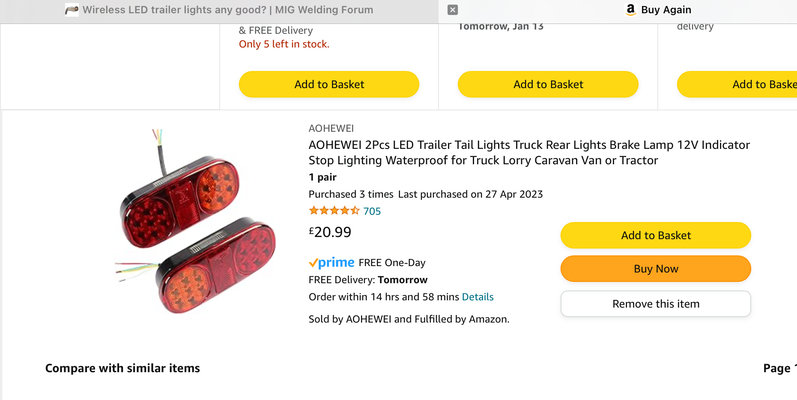Click the Prime logo badge
The height and width of the screenshot is (400, 797).
coord(331,263)
